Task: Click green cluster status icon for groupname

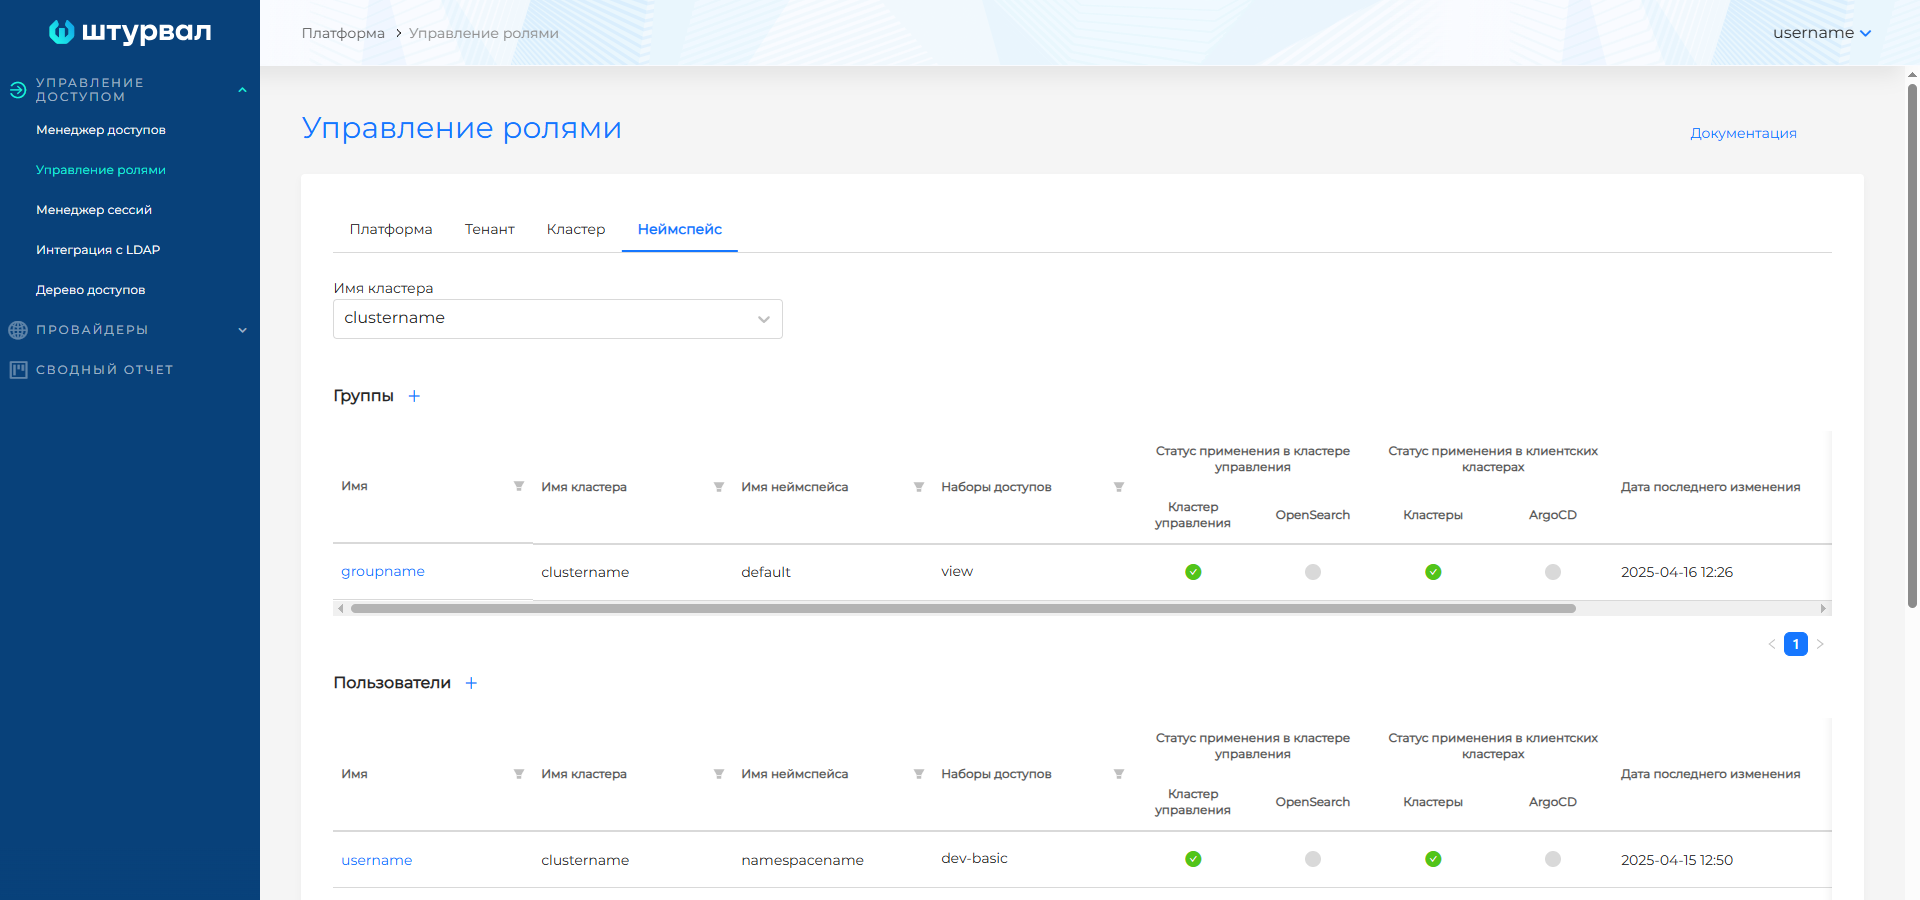Action: pos(1193,572)
